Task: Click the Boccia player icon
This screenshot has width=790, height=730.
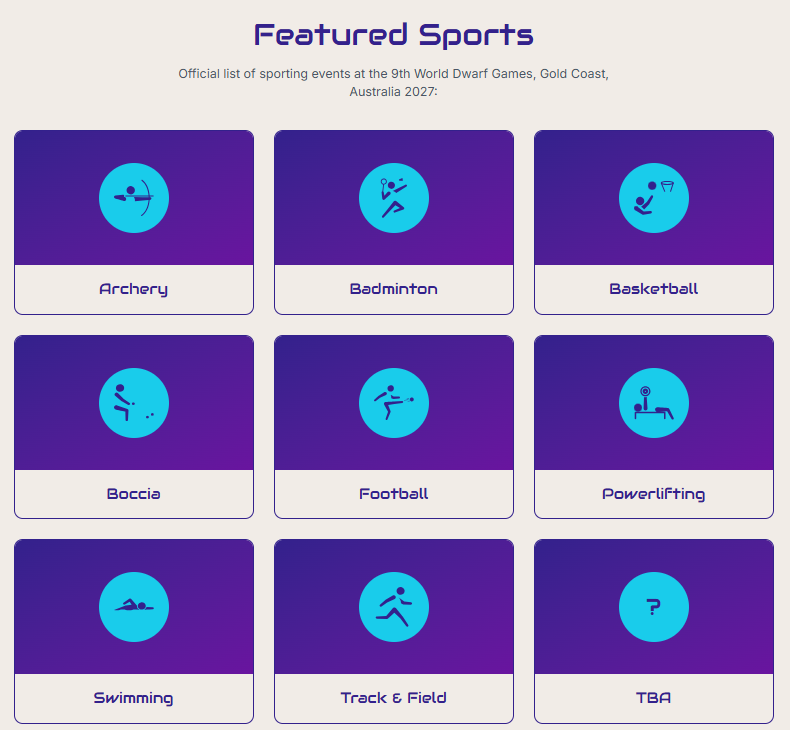Action: [x=134, y=403]
